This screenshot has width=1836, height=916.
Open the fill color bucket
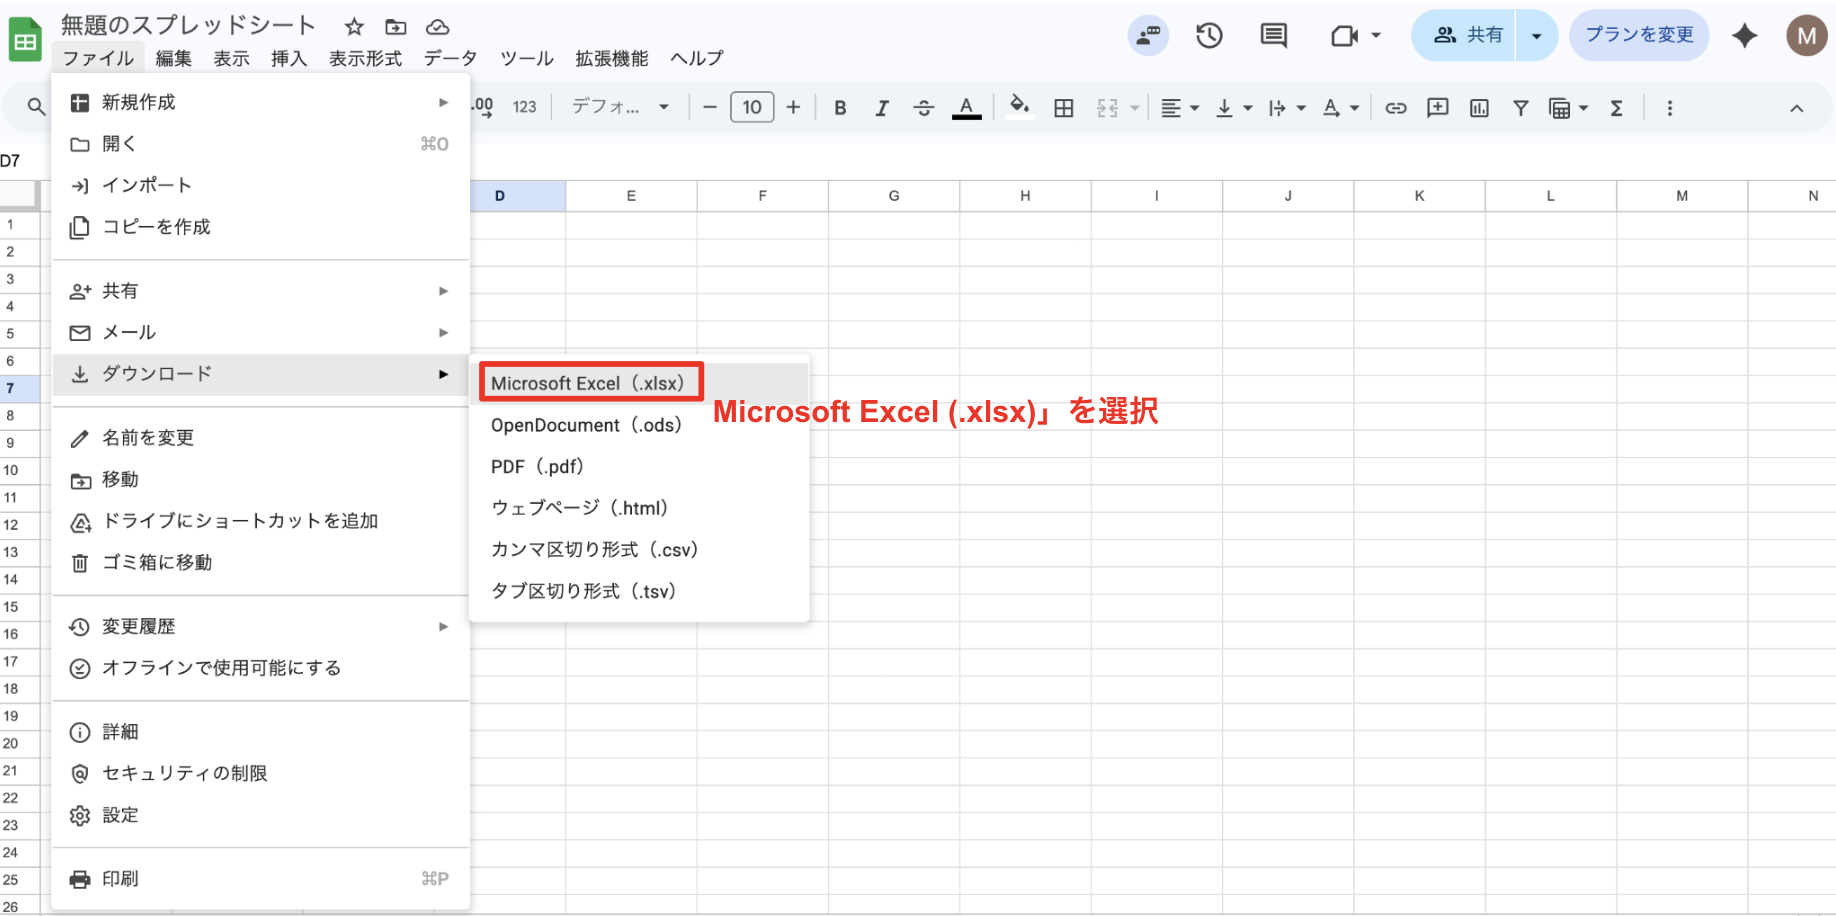tap(1019, 106)
